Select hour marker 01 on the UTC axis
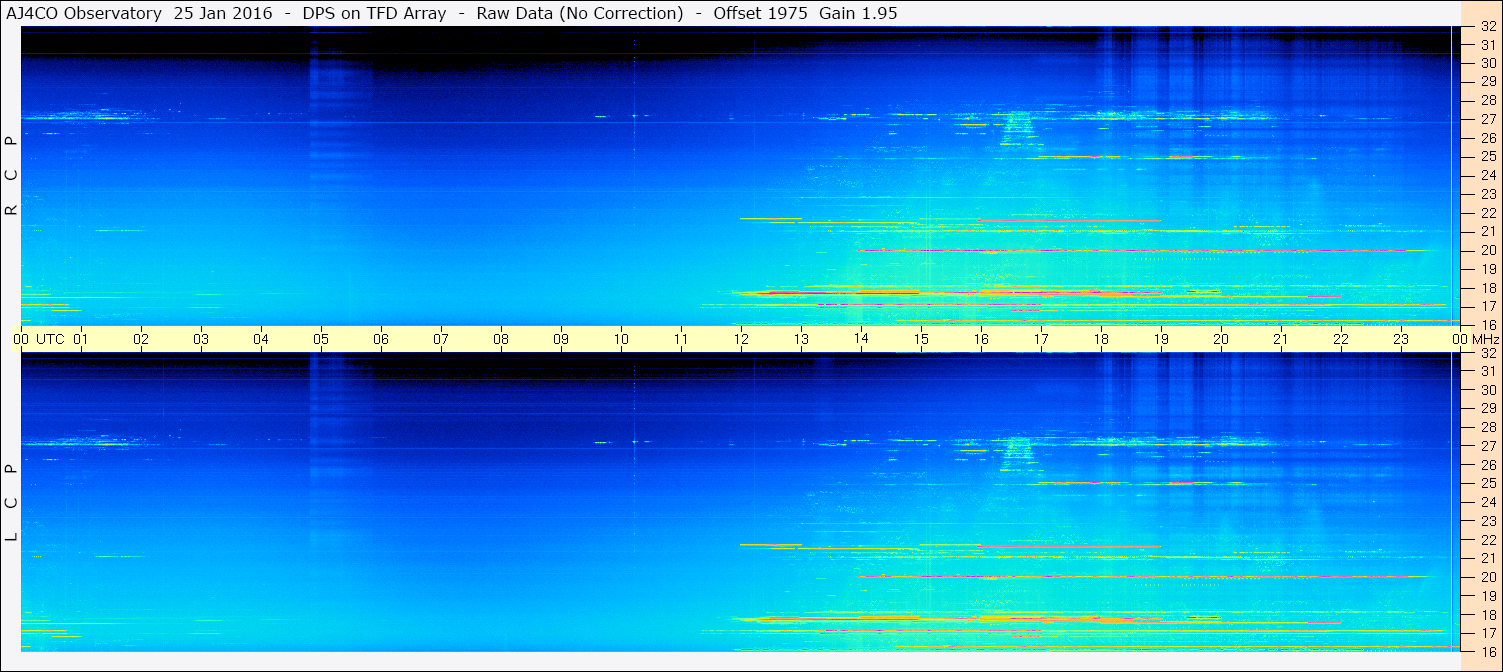This screenshot has height=672, width=1503. [81, 339]
